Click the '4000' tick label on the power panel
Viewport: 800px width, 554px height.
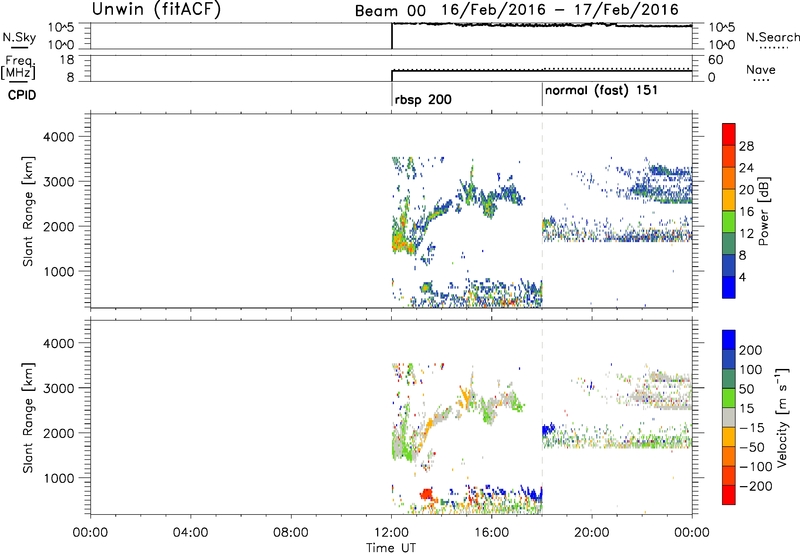[x=58, y=137]
